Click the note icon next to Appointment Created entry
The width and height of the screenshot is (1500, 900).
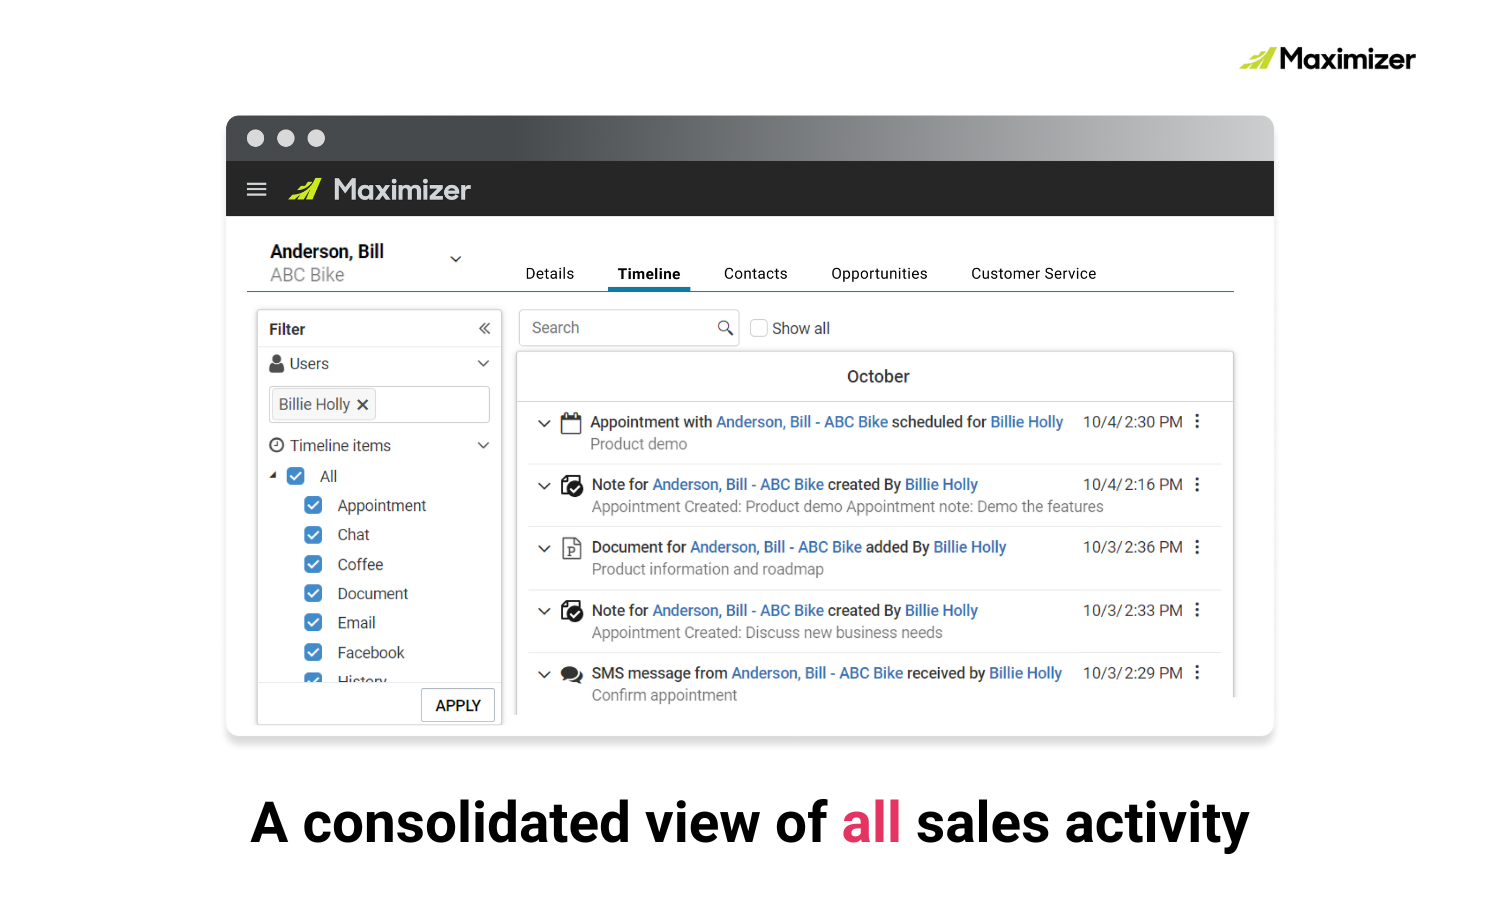point(571,485)
